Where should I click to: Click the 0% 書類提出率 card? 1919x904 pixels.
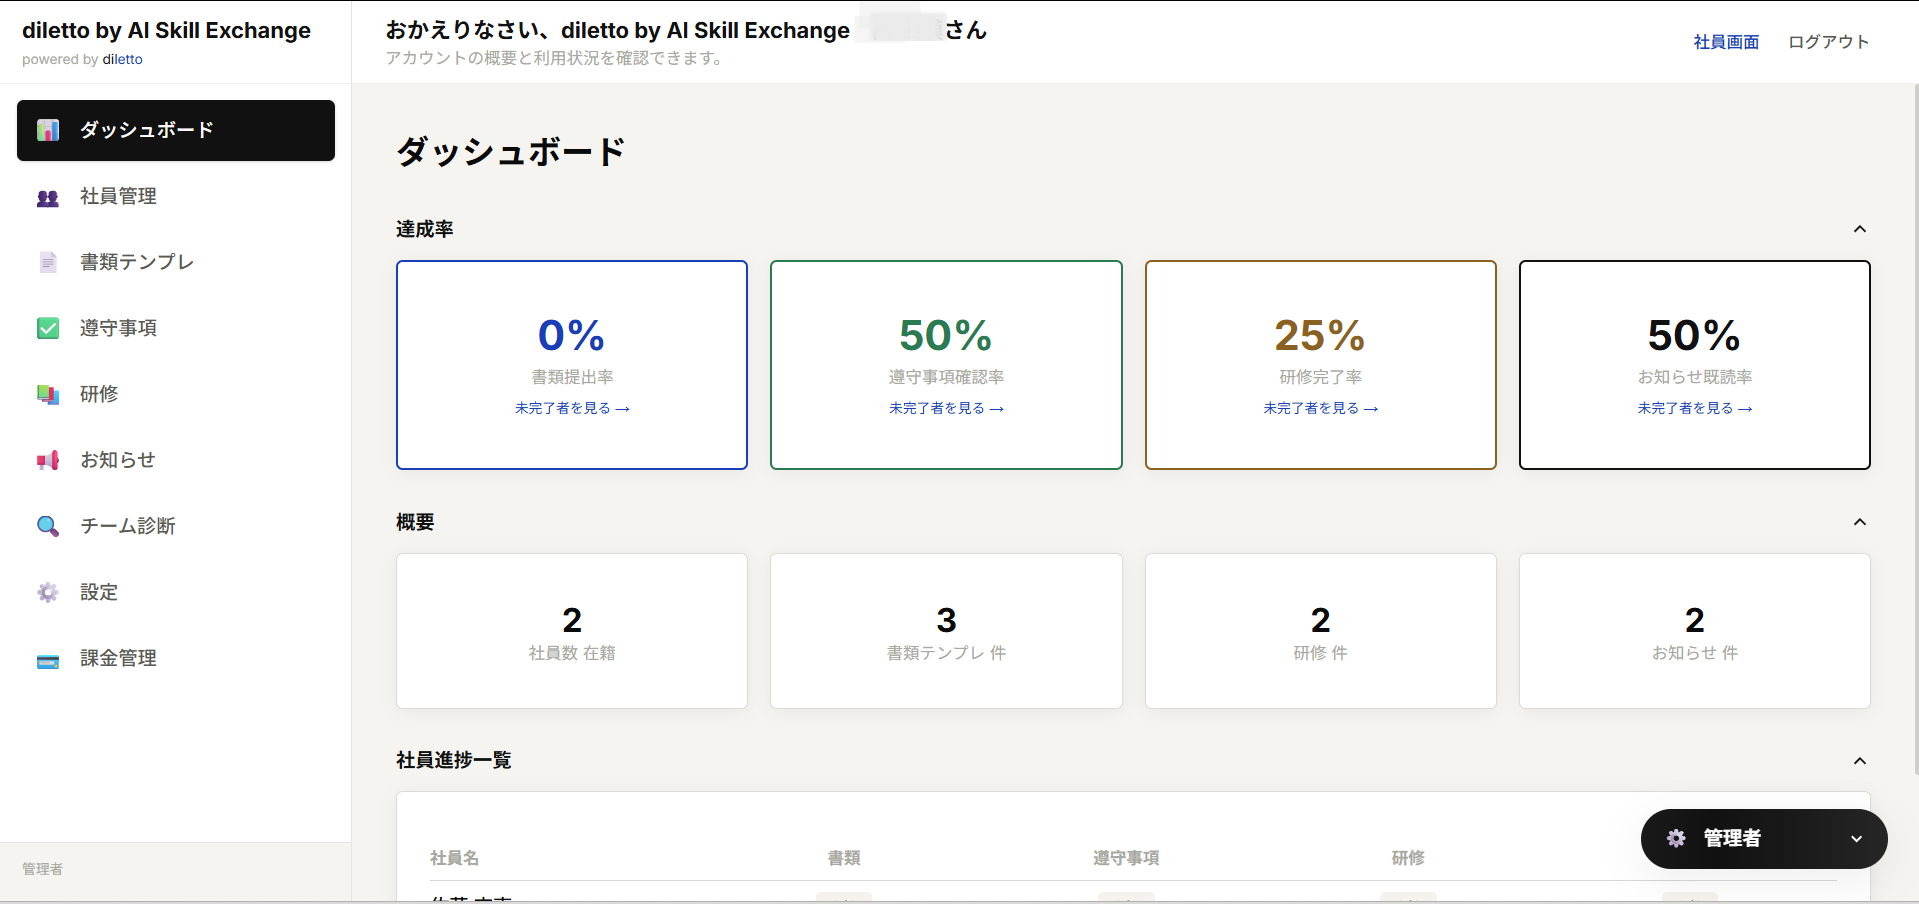(572, 365)
